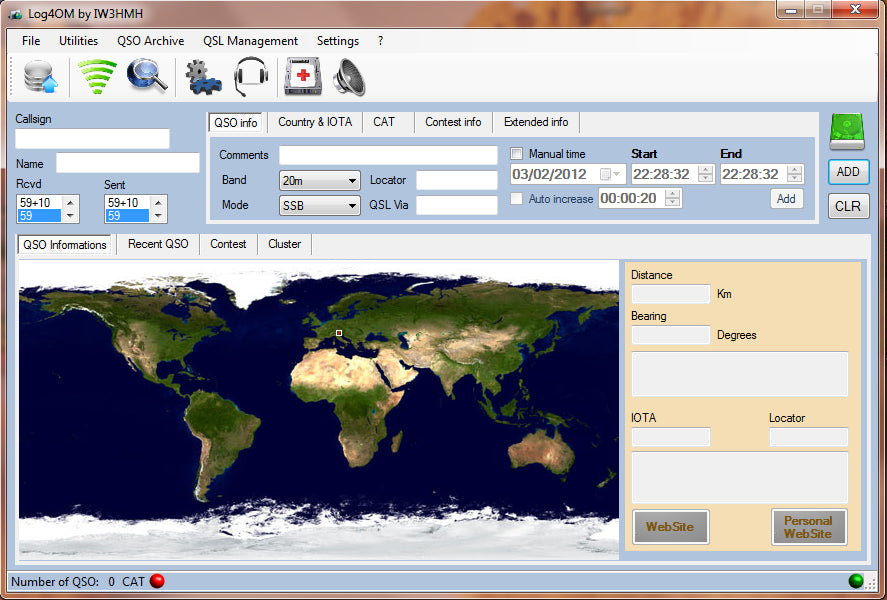
Task: Open the Band dropdown showing 20m
Action: [318, 181]
